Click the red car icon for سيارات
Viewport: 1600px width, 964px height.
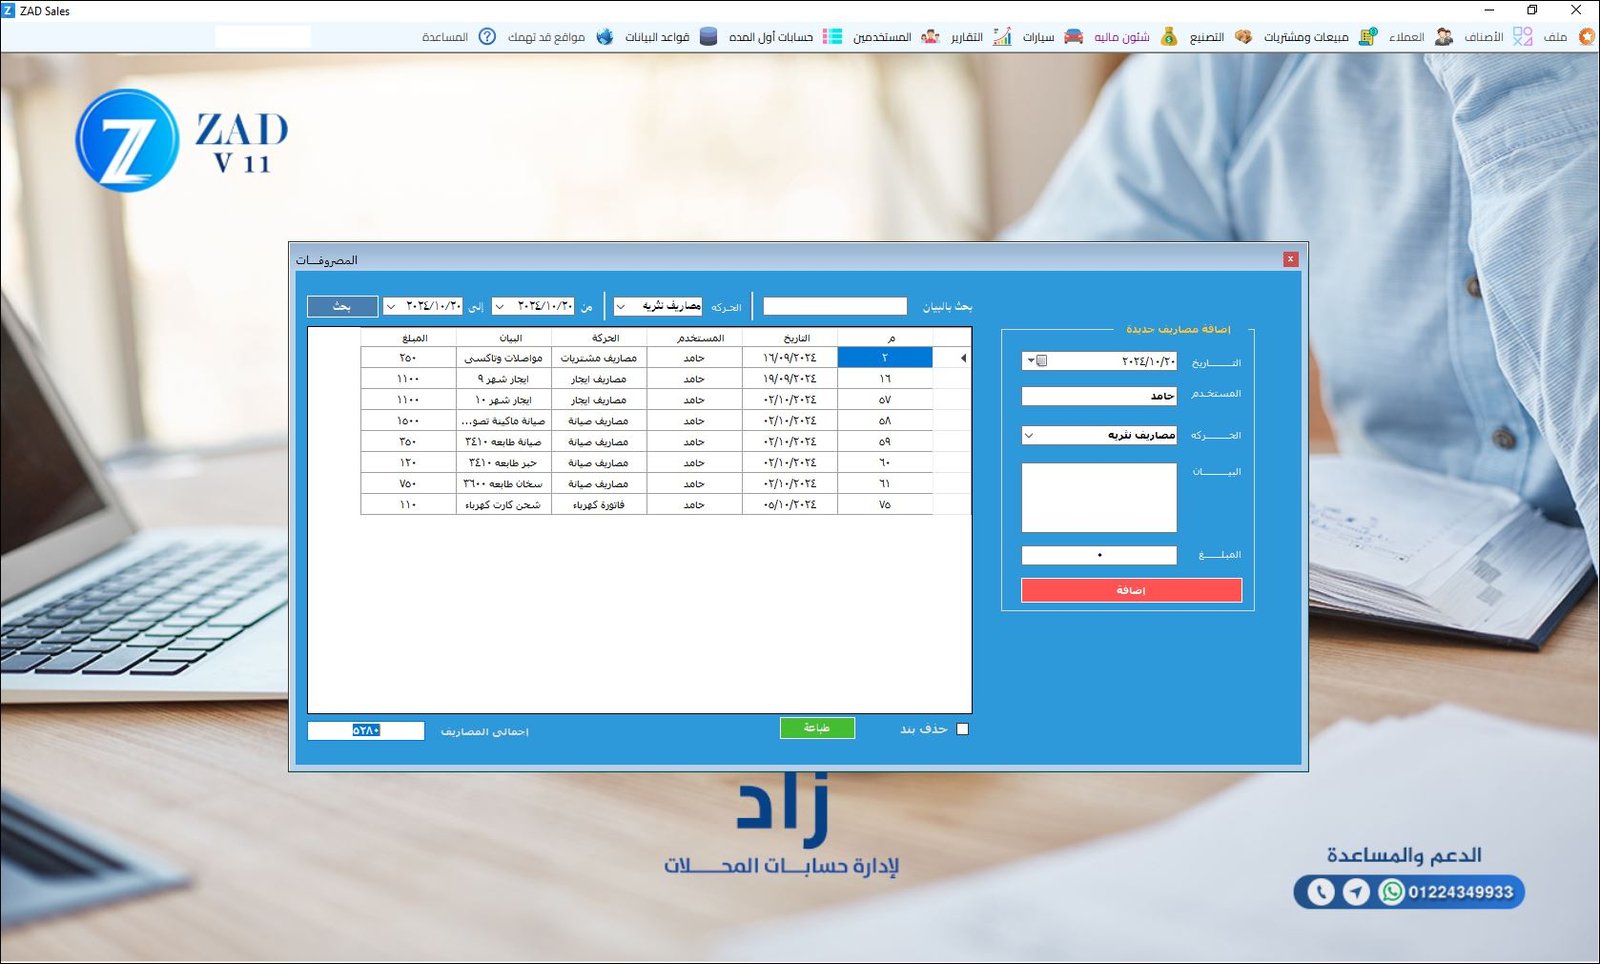tap(1073, 37)
